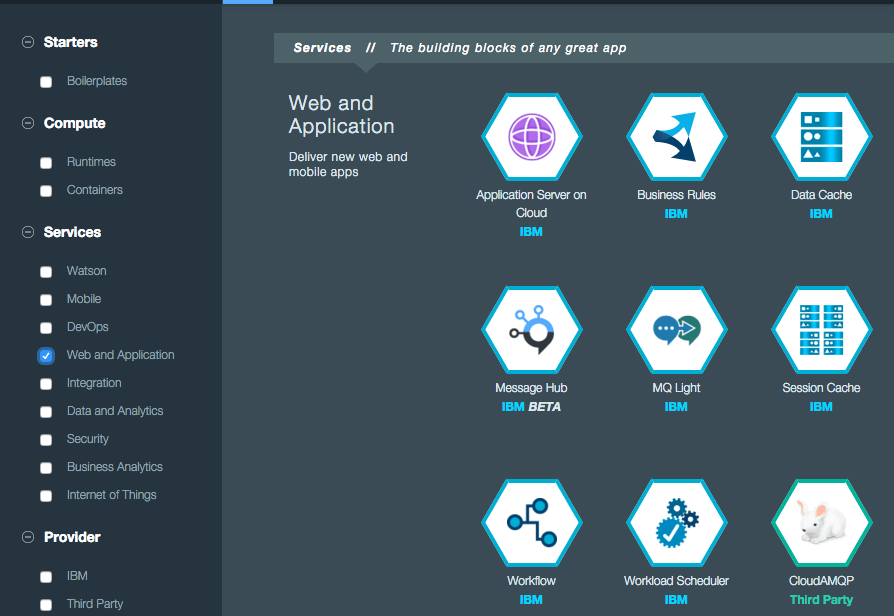Collapse the Compute section
This screenshot has height=616, width=894.
27,123
